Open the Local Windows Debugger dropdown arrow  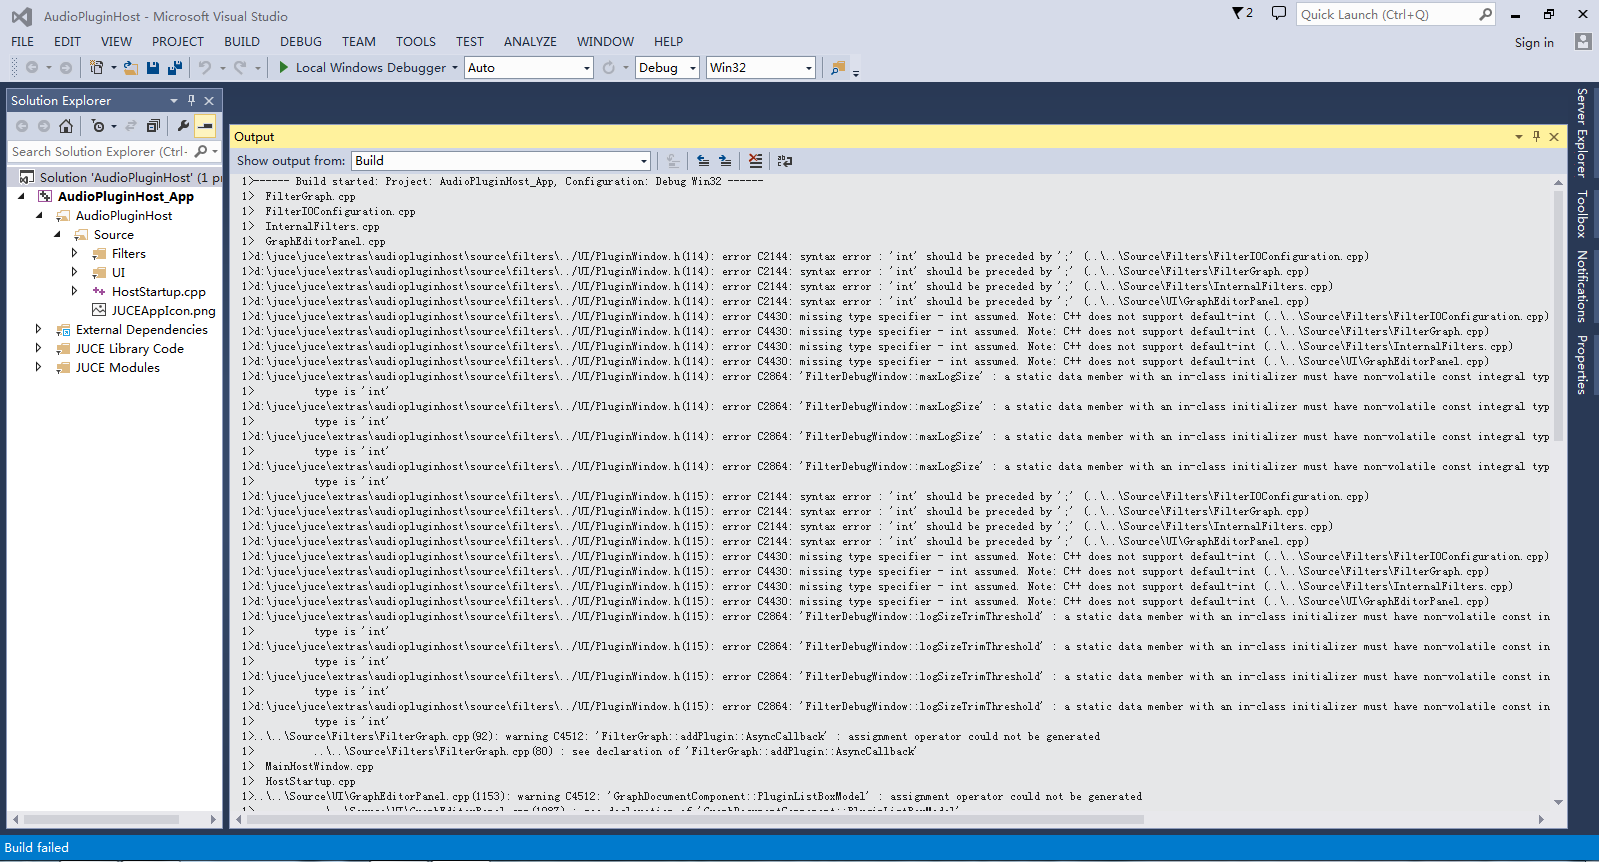pos(455,67)
